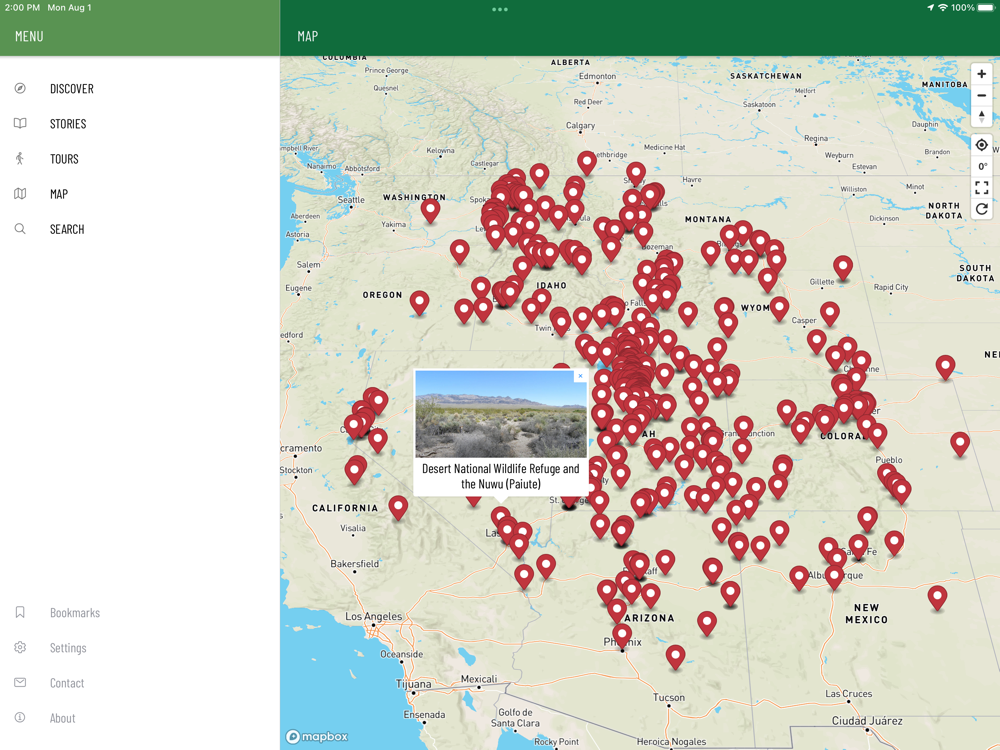Toggle fullscreen map view
Viewport: 1000px width, 750px height.
[982, 188]
